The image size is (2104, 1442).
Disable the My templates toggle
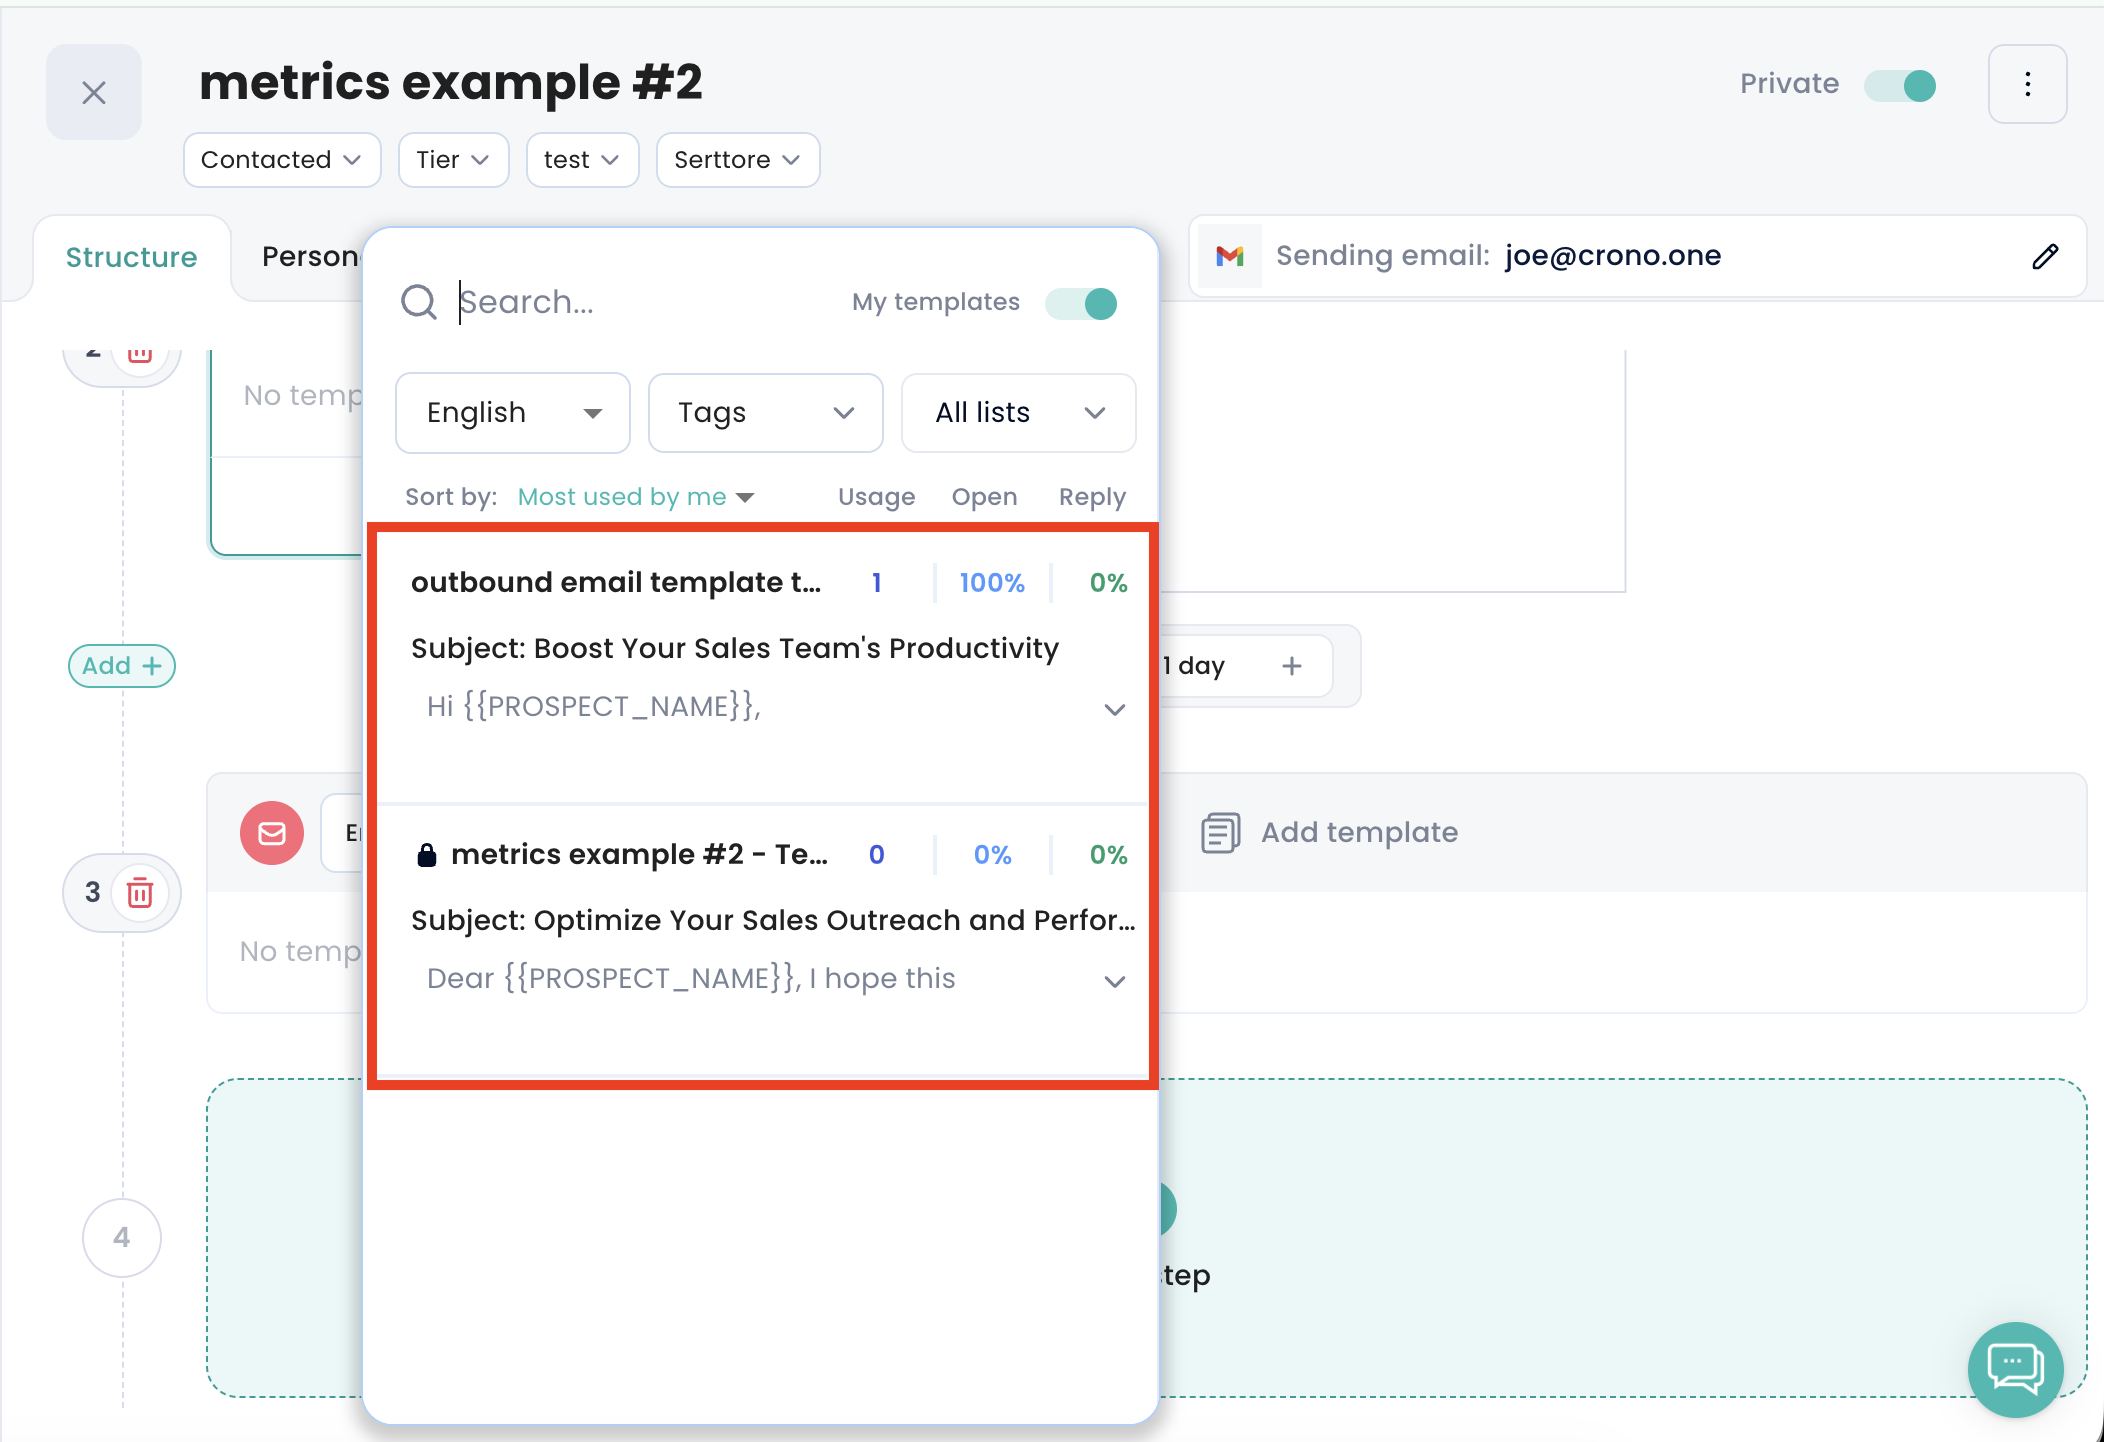1082,303
